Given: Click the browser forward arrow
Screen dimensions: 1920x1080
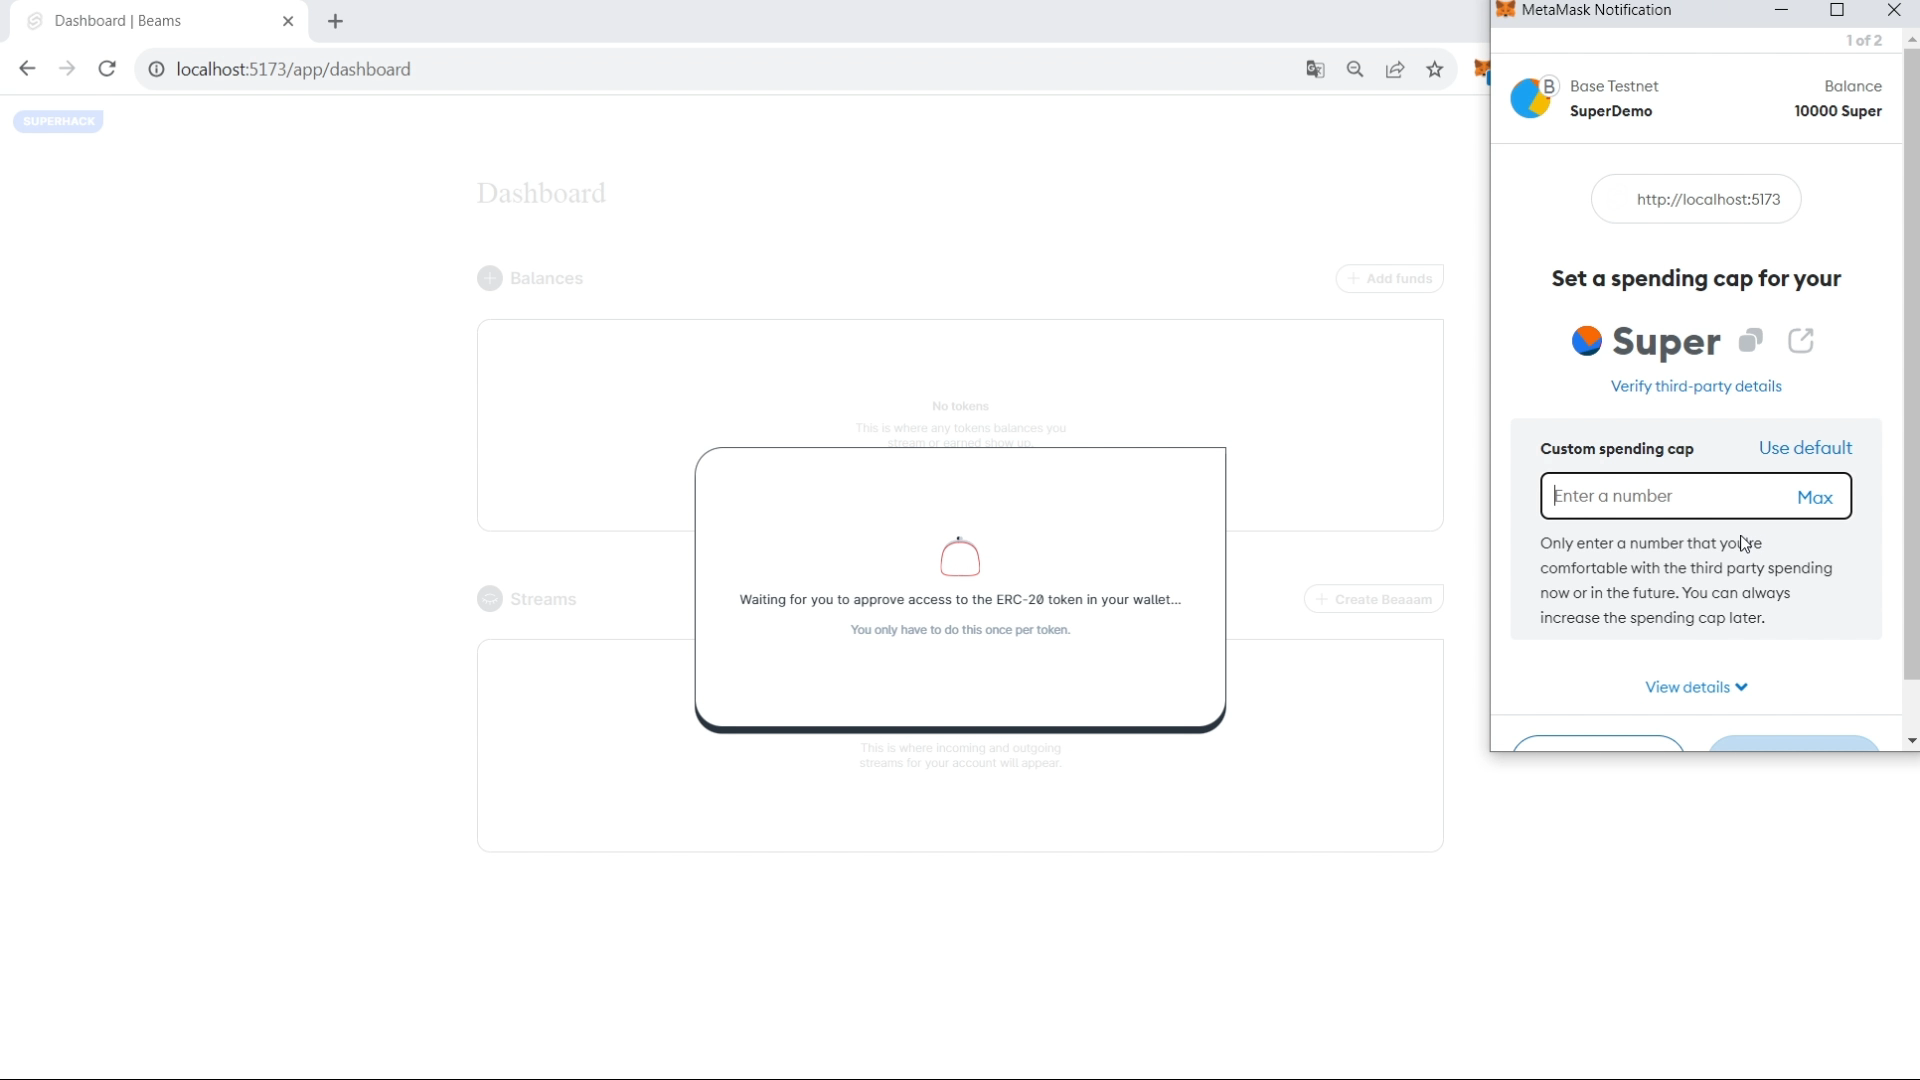Looking at the screenshot, I should tap(67, 69).
